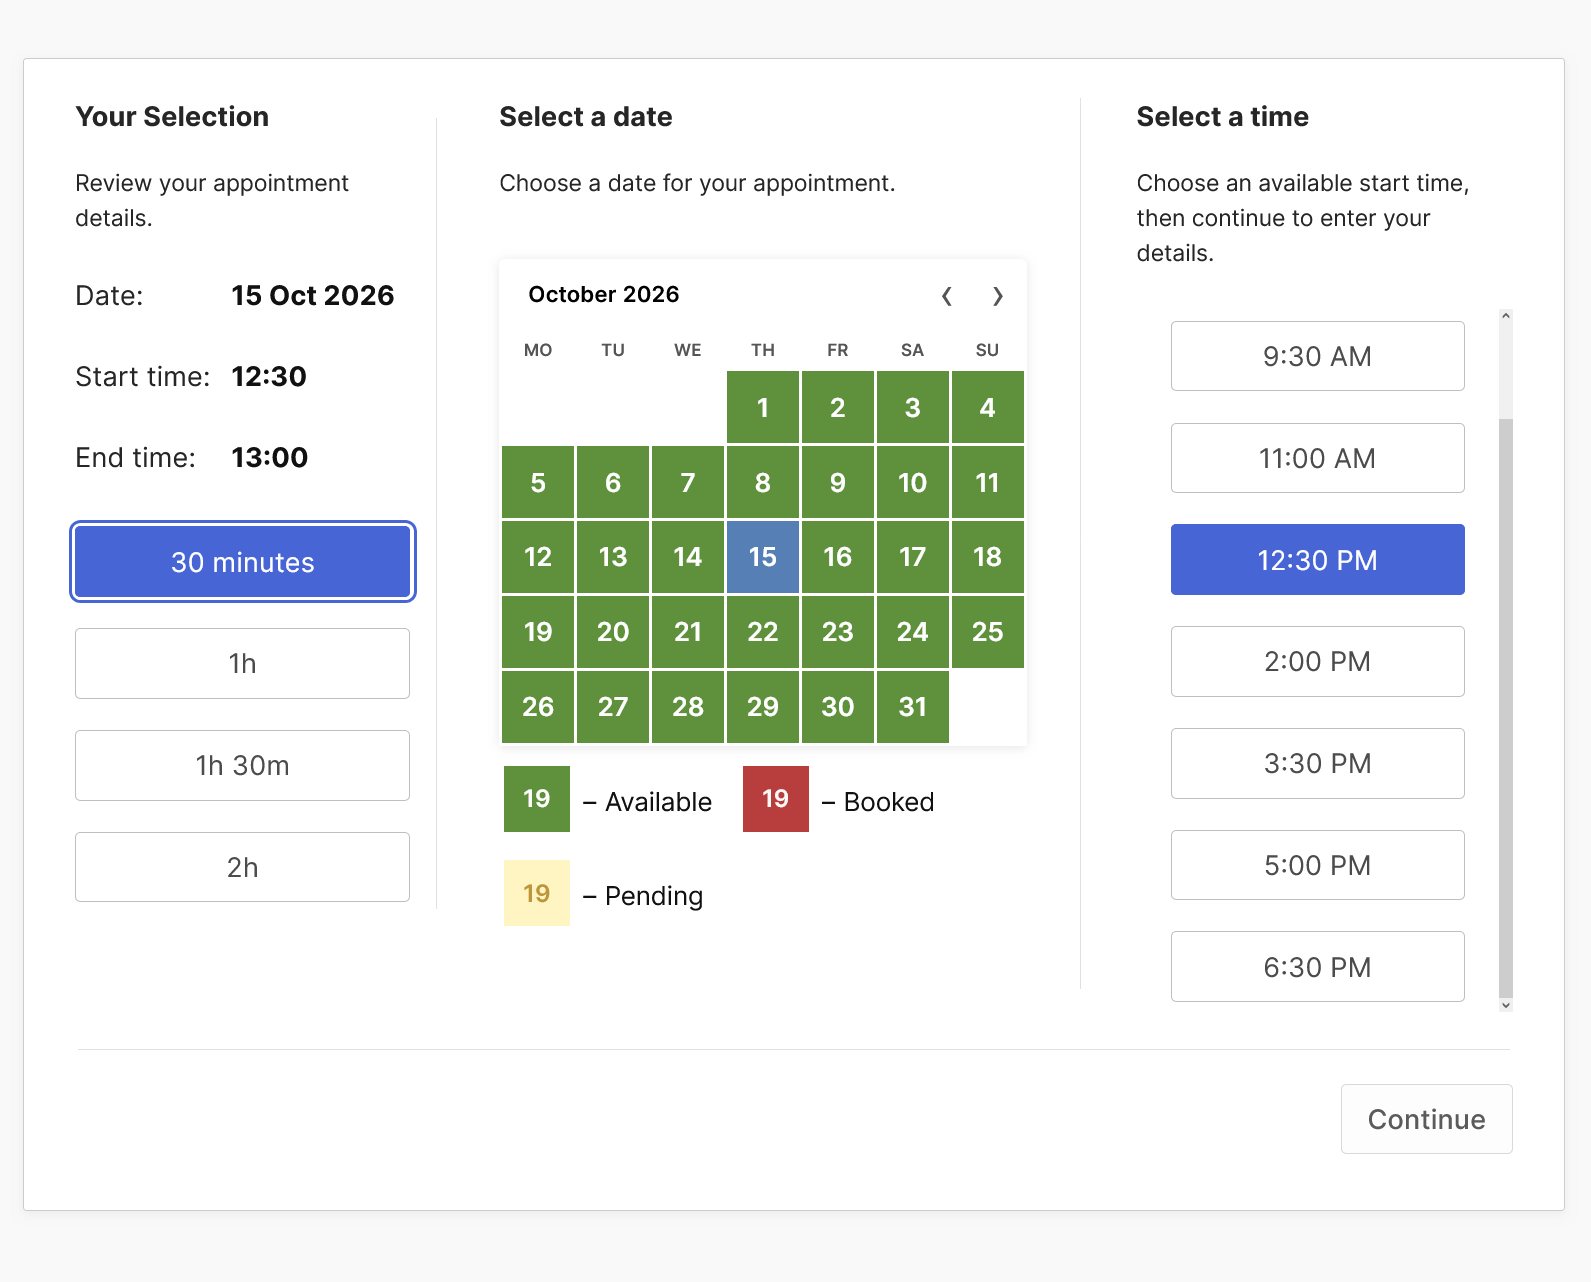Choose October 26 in the calendar

pyautogui.click(x=538, y=707)
